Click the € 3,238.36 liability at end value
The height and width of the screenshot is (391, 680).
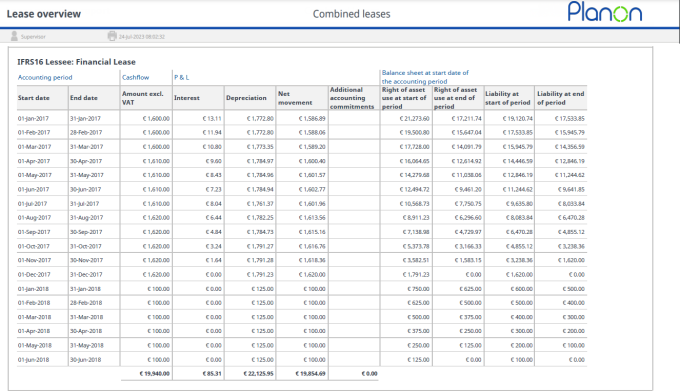(571, 246)
